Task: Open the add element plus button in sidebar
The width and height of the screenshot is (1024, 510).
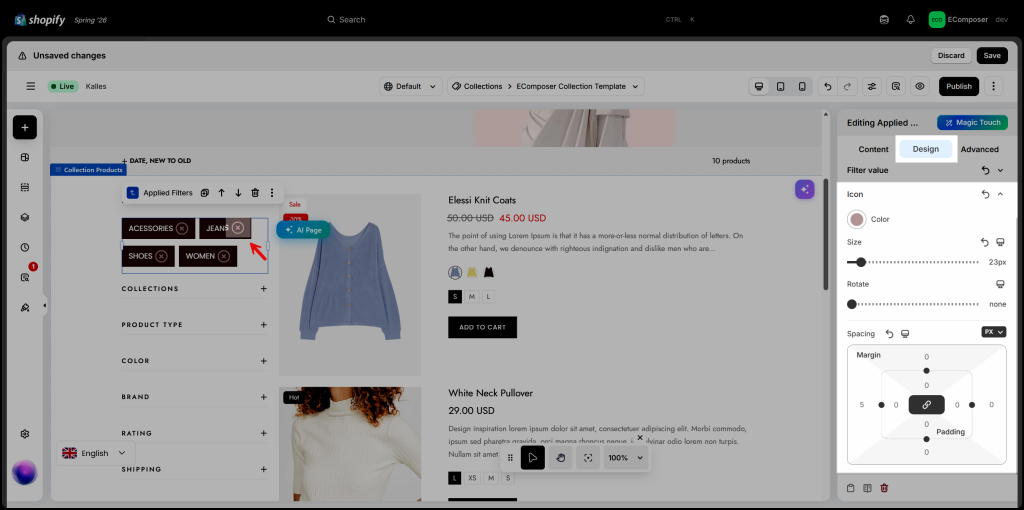Action: tap(25, 127)
